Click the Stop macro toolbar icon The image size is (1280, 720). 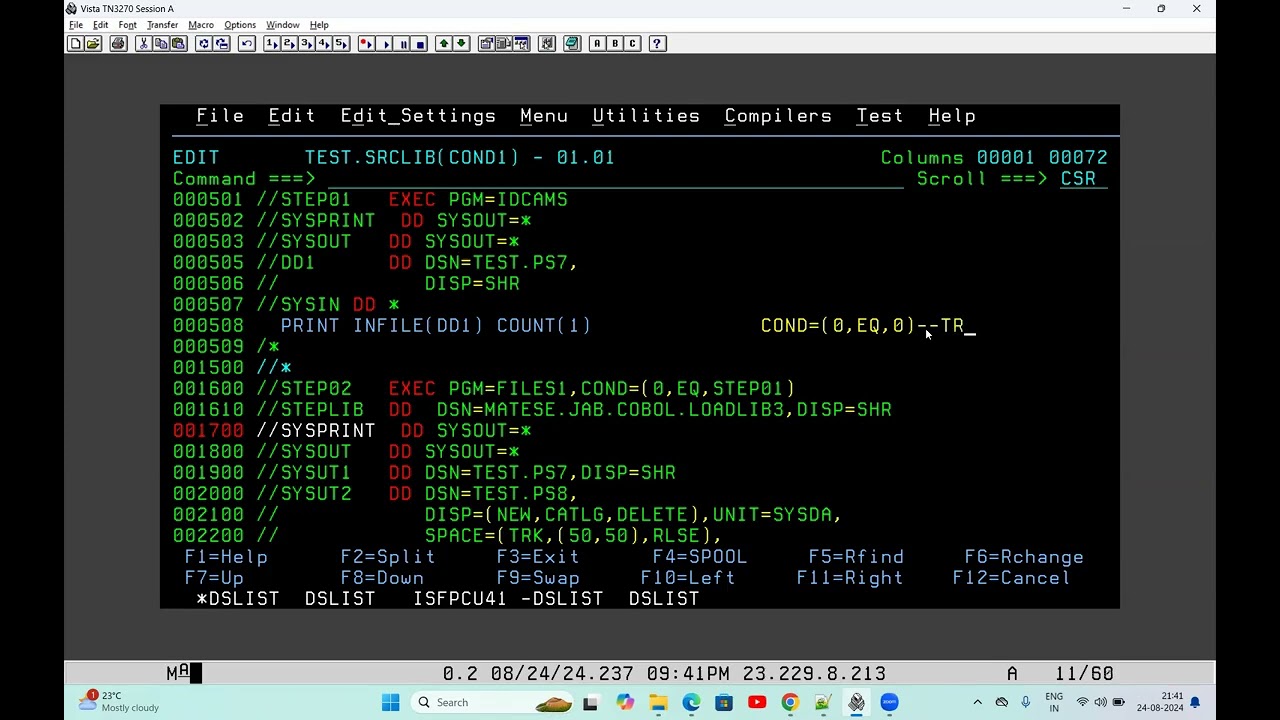420,43
